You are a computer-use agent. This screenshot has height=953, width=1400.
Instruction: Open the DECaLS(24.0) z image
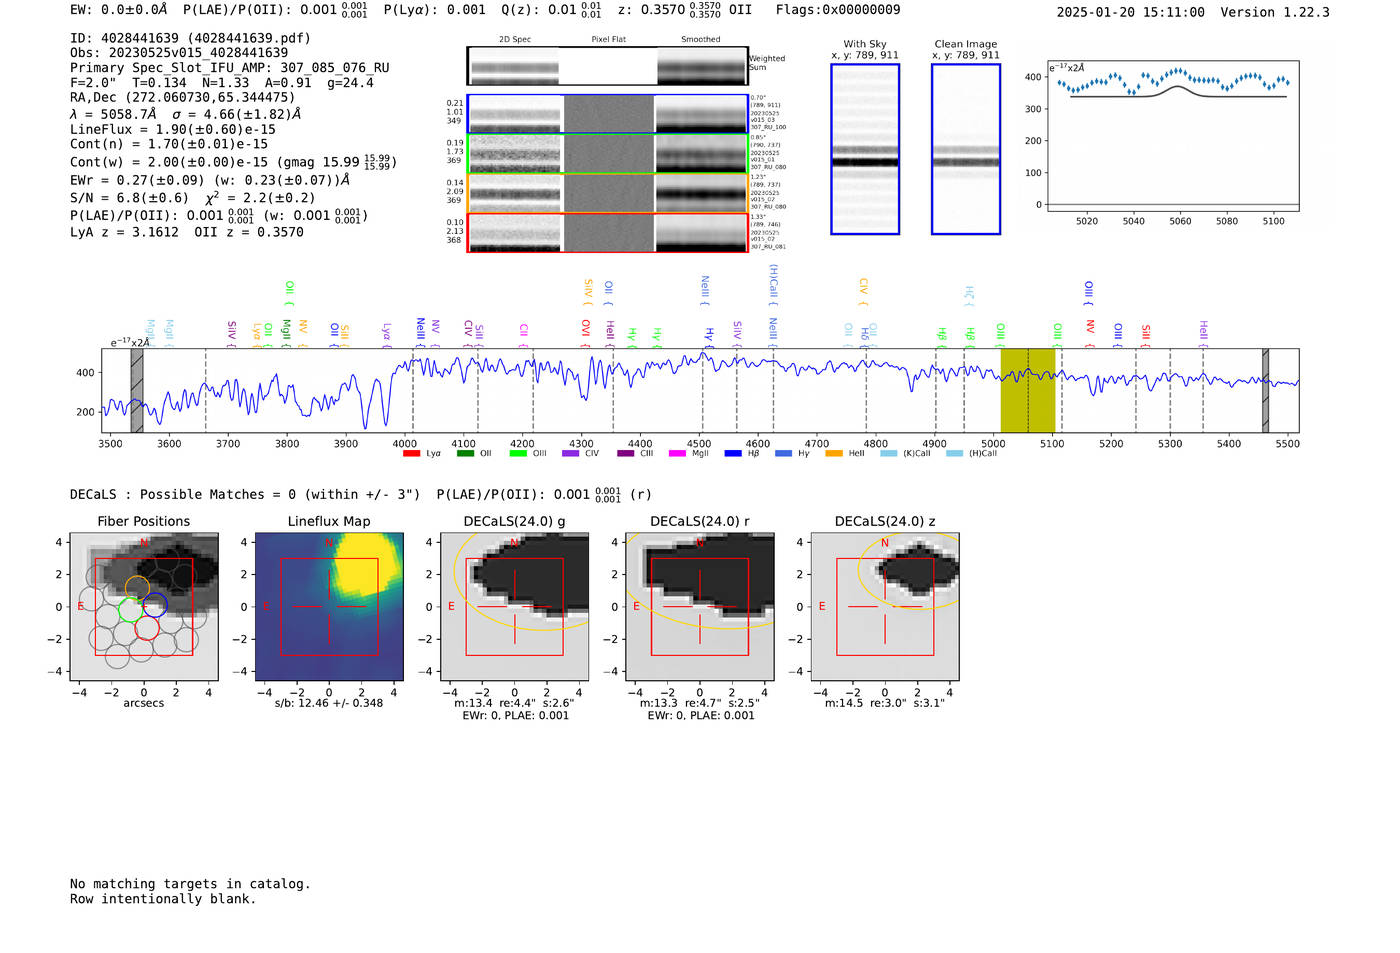tap(885, 606)
